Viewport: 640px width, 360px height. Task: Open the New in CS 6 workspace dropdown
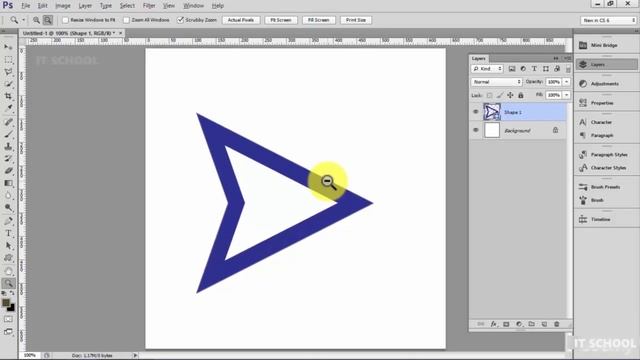[608, 20]
